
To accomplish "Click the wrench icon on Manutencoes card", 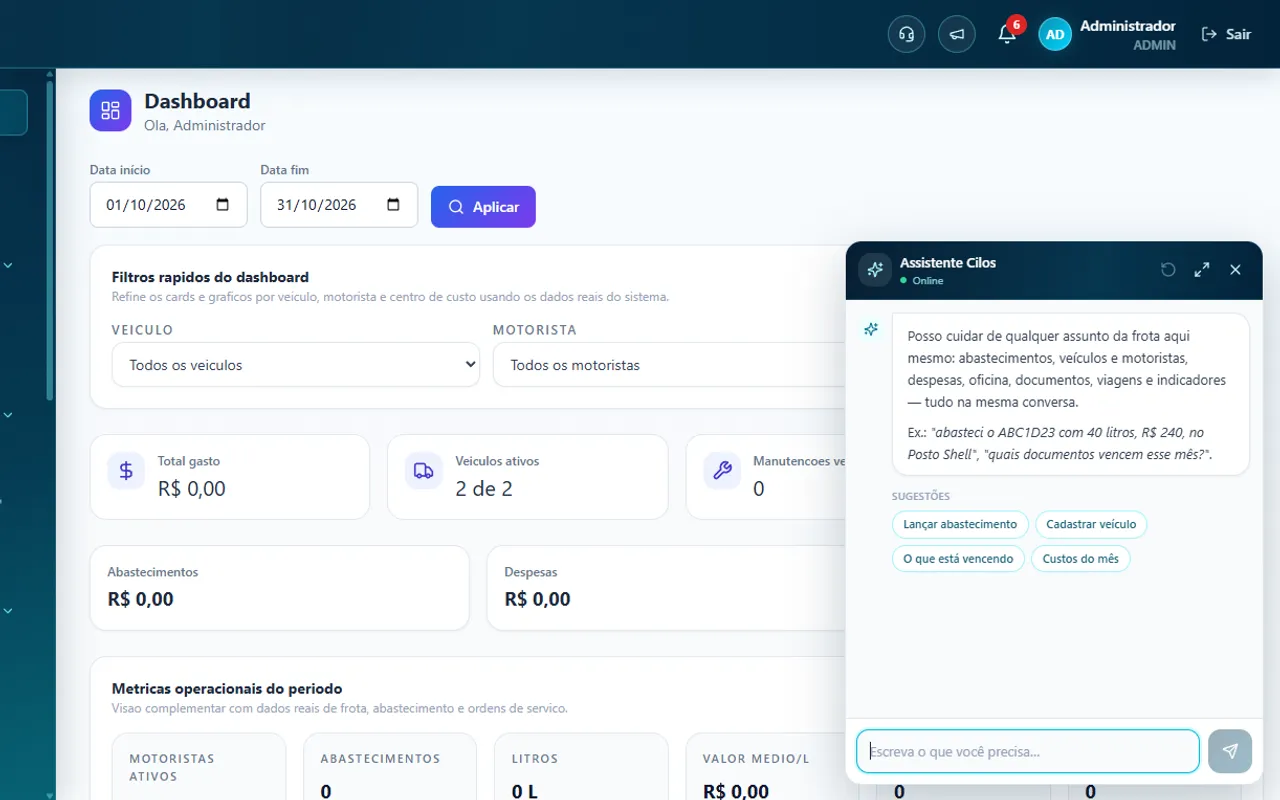I will pyautogui.click(x=722, y=470).
